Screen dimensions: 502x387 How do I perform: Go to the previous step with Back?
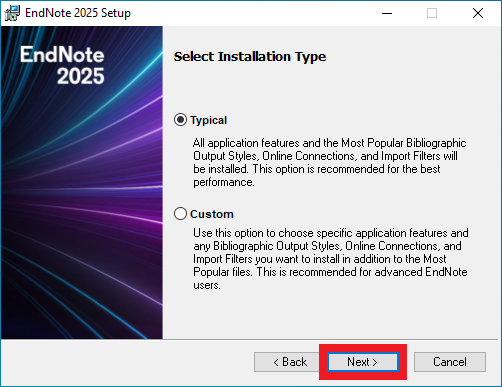289,362
